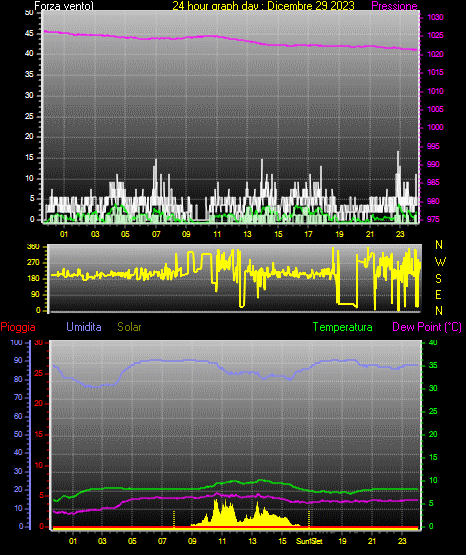This screenshot has width=466, height=555.
Task: Click the 80 value on blue humidity axis
Action: [x=18, y=379]
